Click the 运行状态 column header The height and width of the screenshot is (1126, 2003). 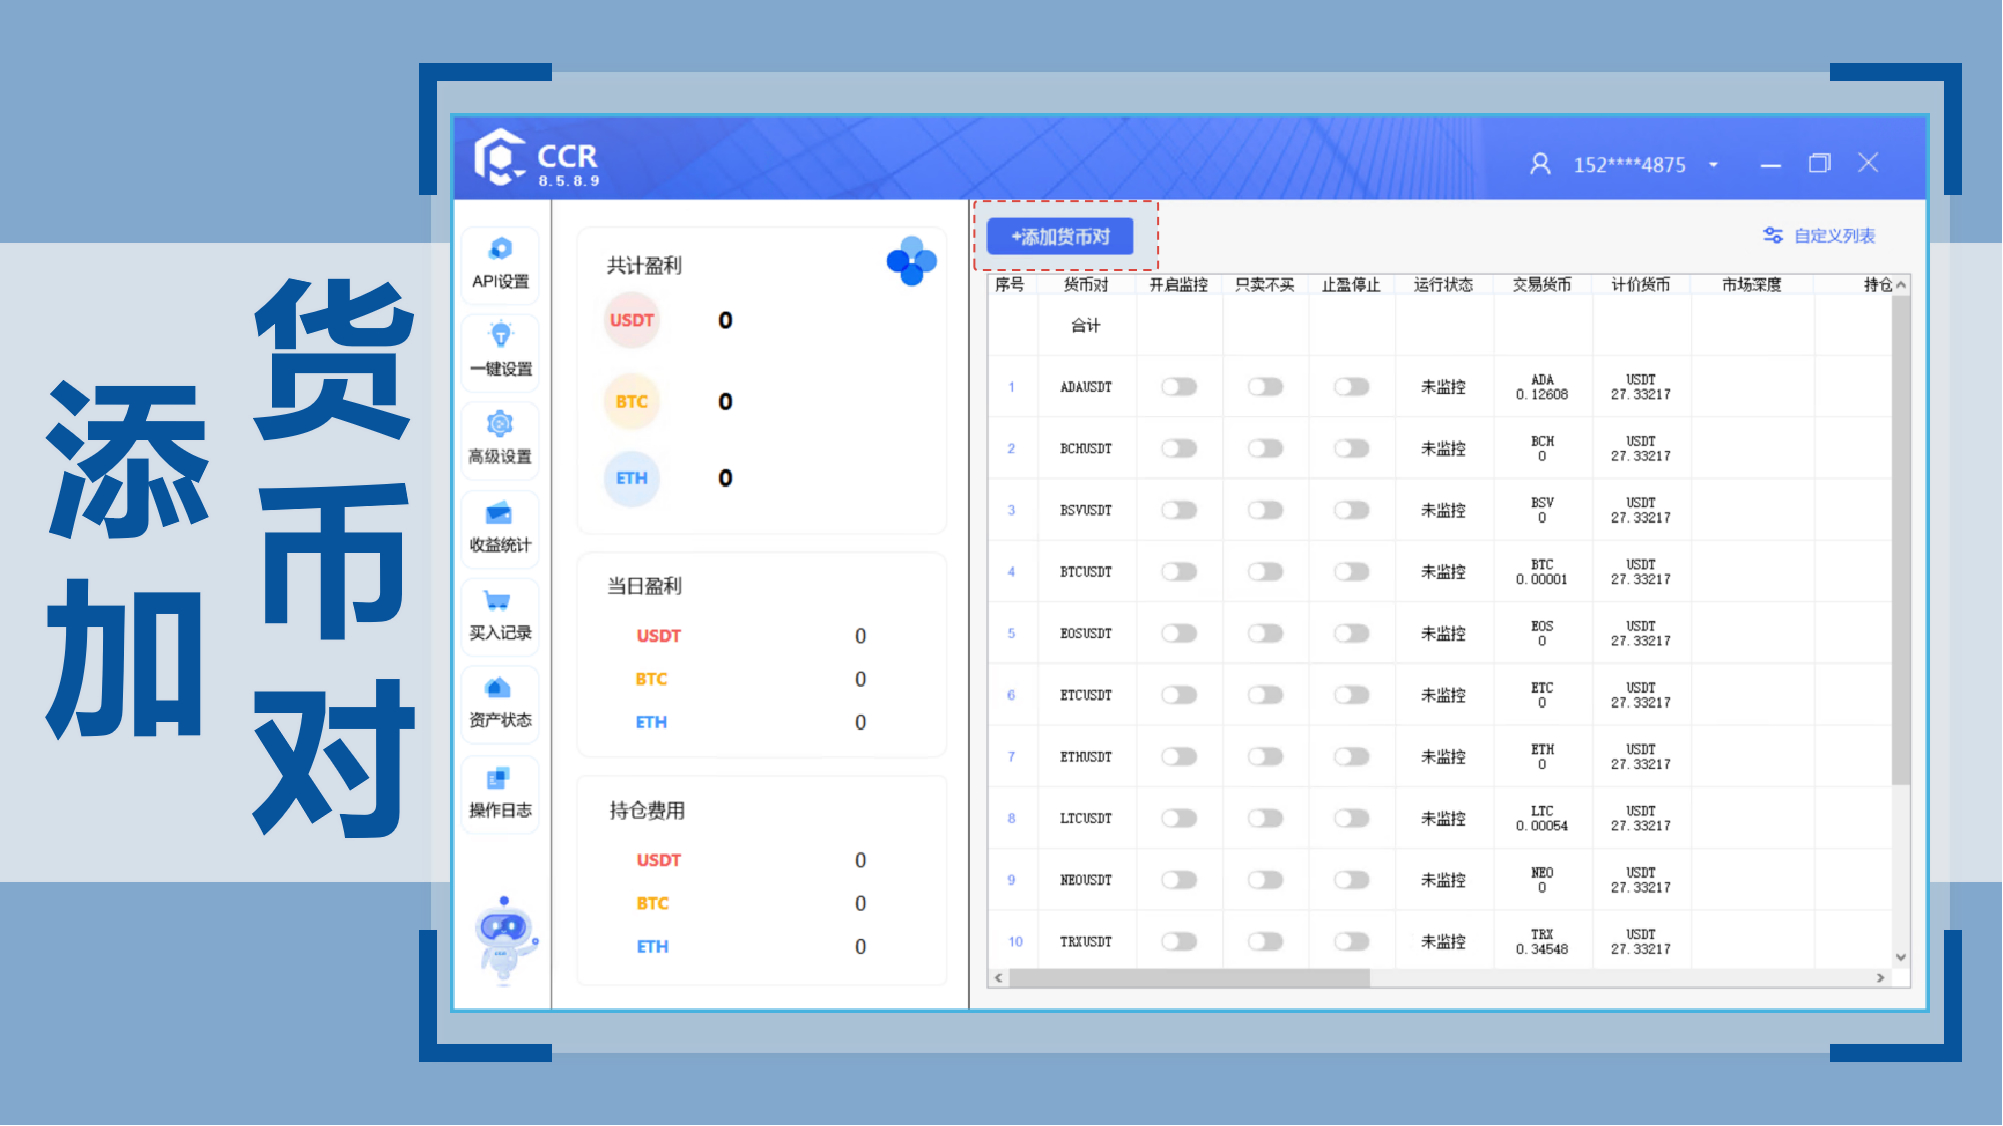click(x=1442, y=285)
